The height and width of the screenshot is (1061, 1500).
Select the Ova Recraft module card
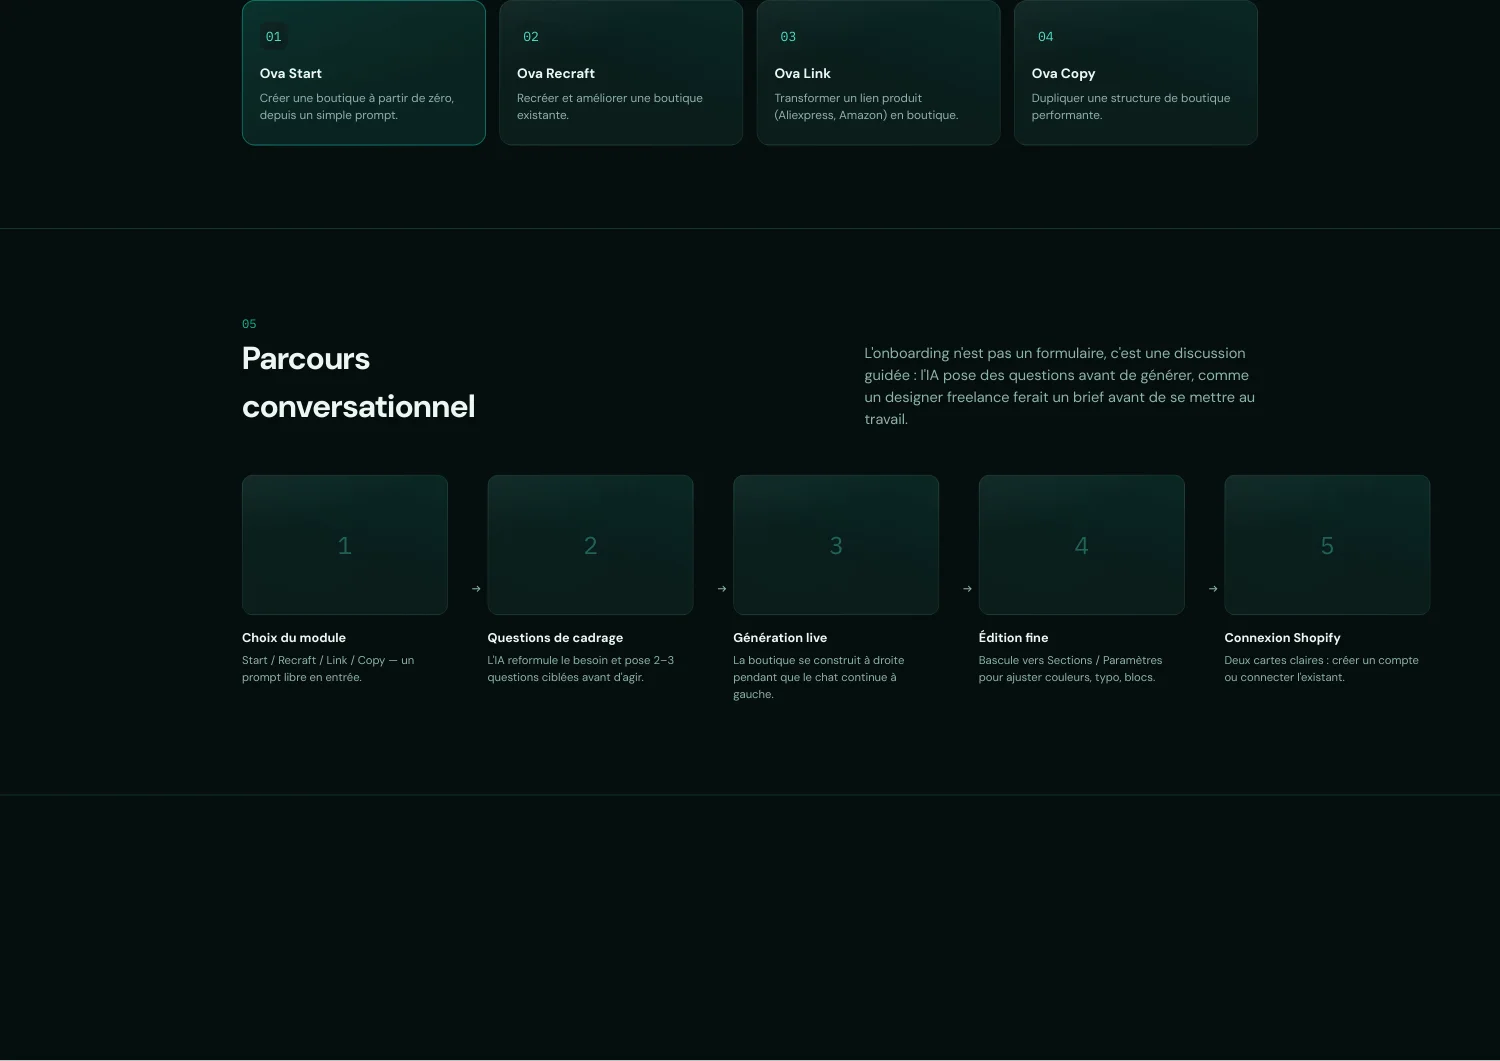pos(621,73)
